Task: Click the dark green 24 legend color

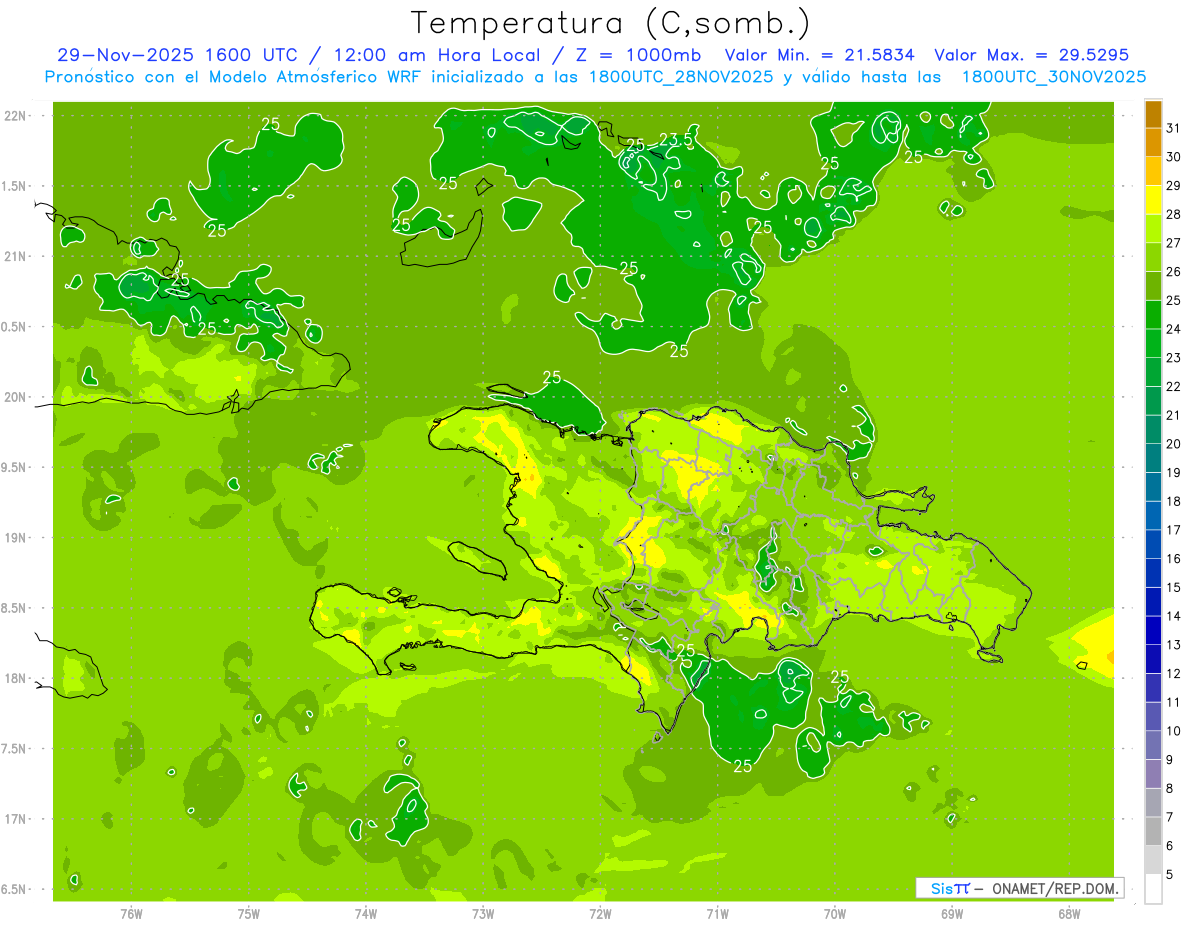Action: [1153, 315]
